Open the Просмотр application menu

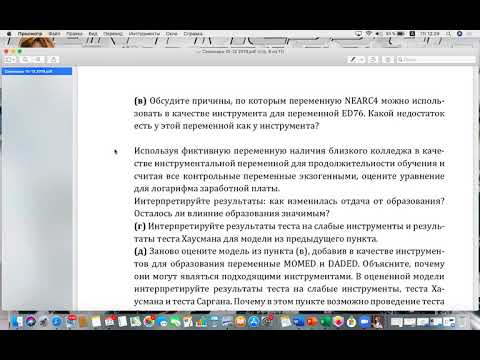coord(30,34)
